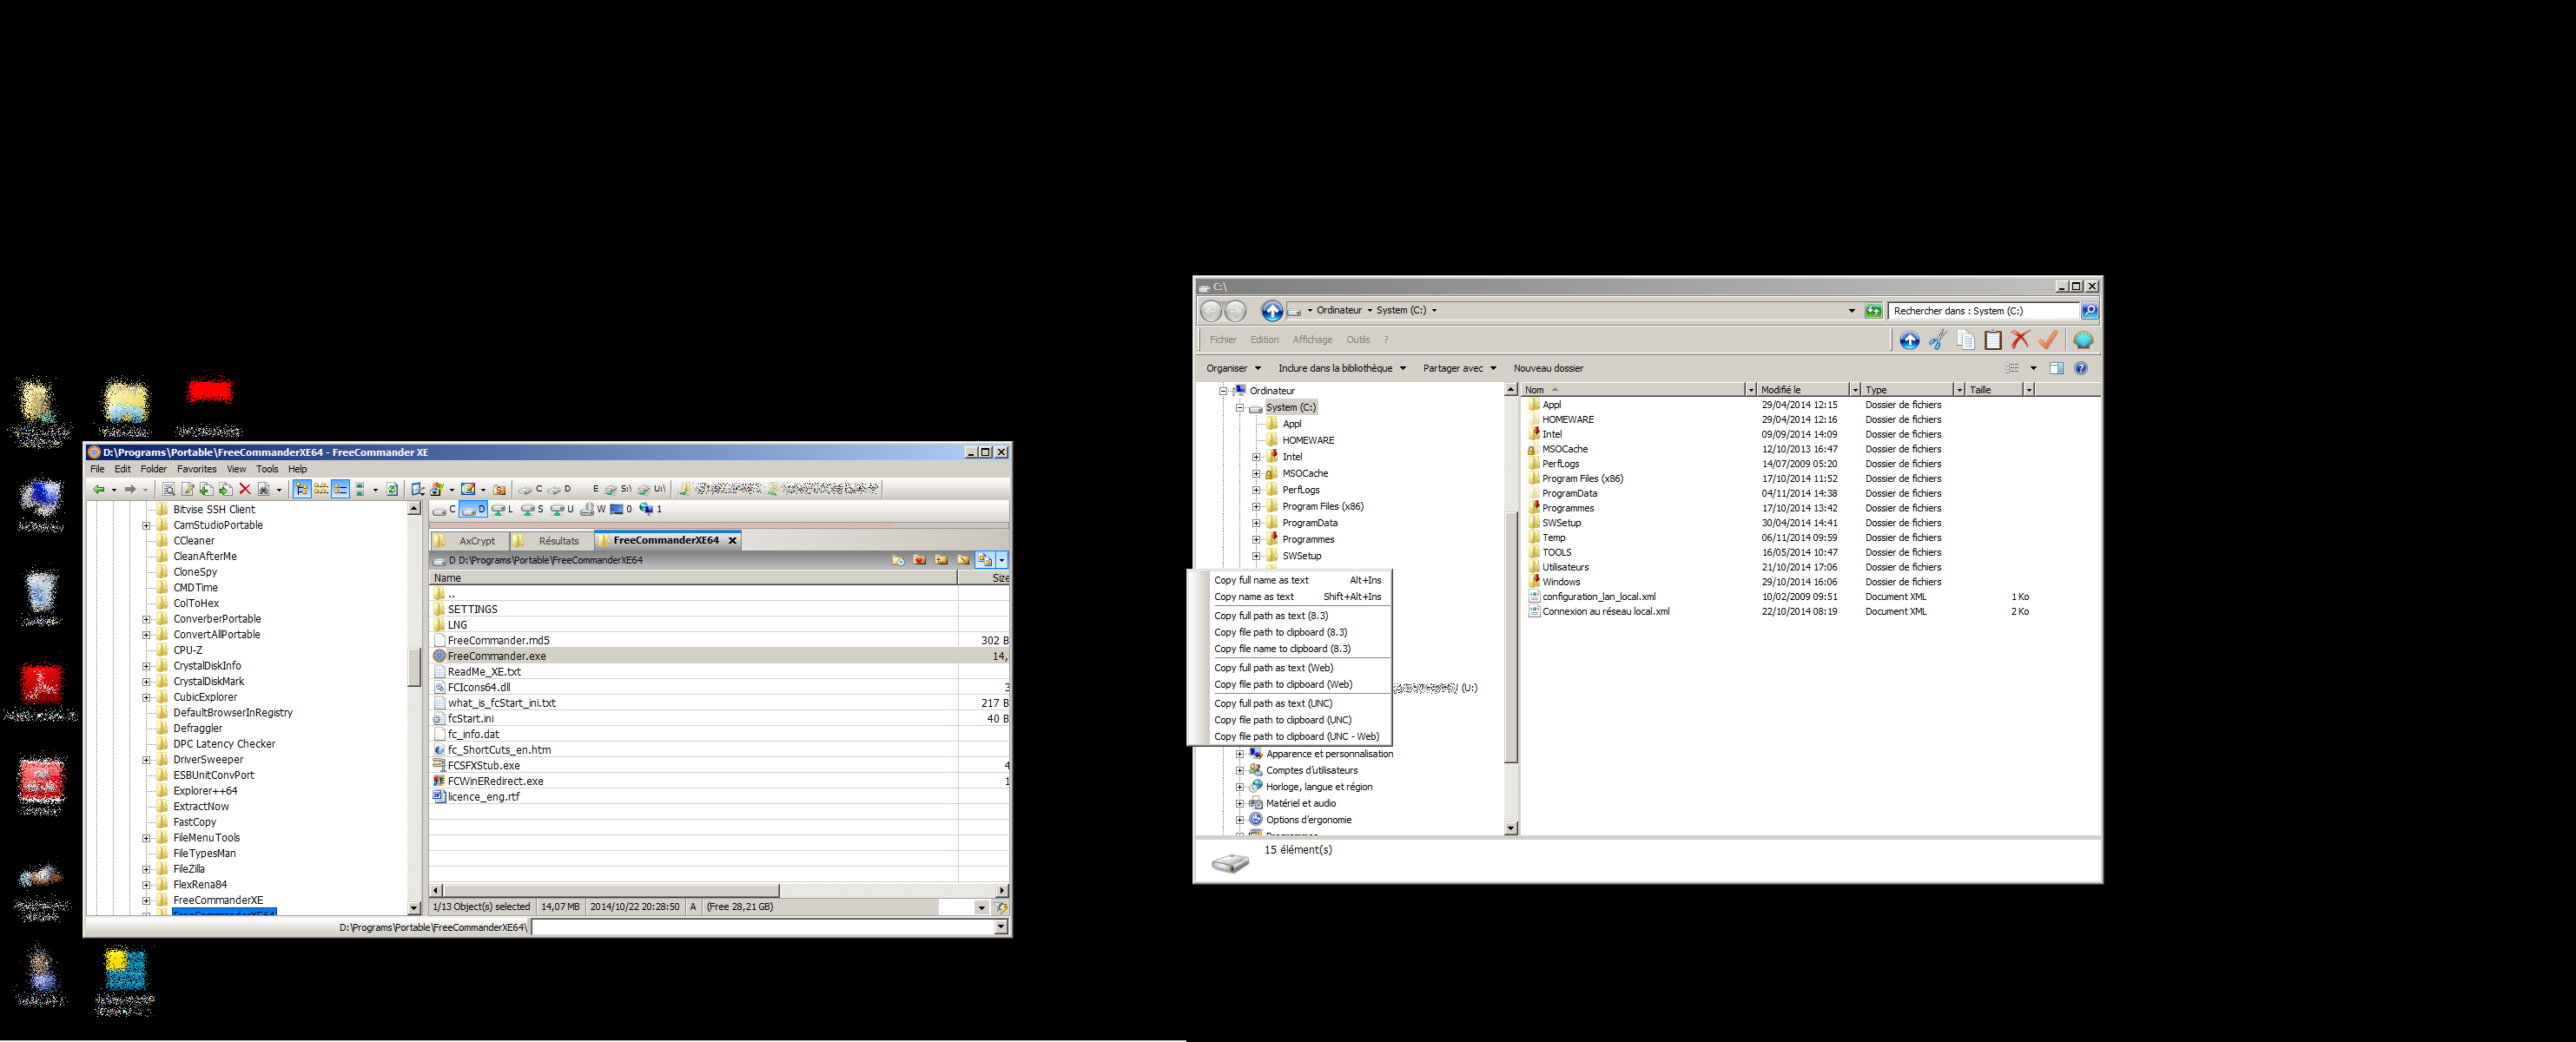This screenshot has height=1042, width=2576.
Task: Click the Modifié le column header
Action: pyautogui.click(x=1802, y=390)
